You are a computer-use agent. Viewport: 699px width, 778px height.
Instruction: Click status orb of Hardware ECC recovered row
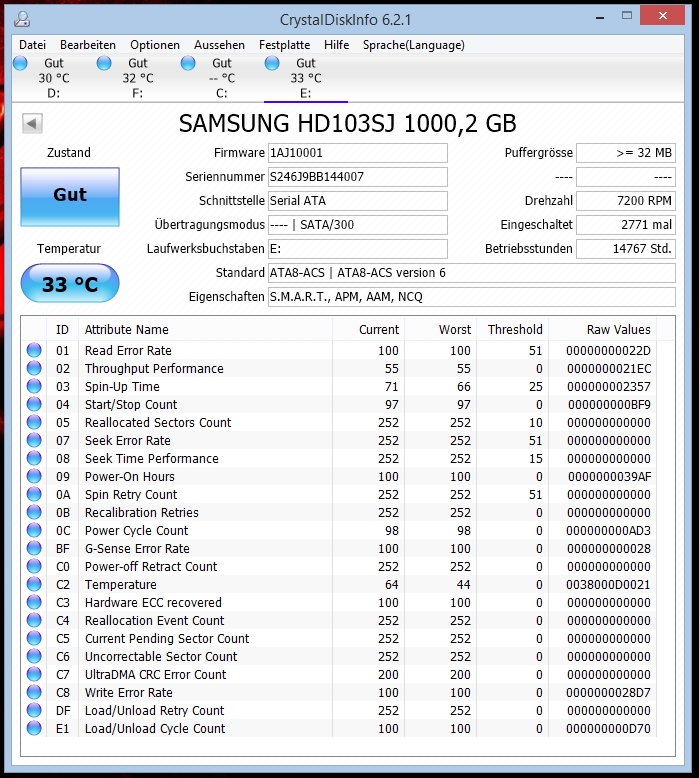coord(34,602)
